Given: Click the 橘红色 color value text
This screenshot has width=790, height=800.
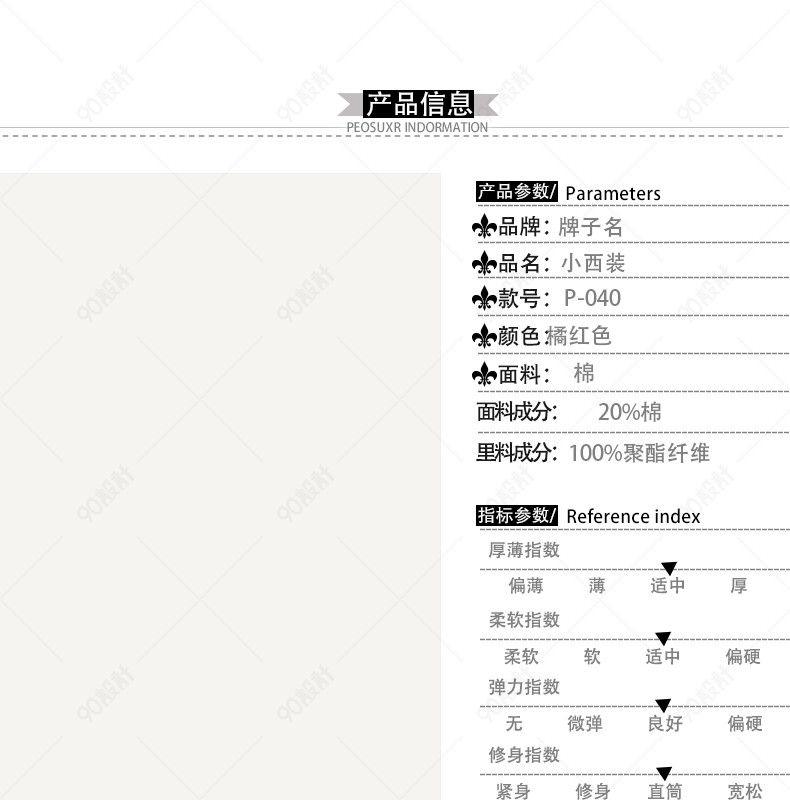Looking at the screenshot, I should [580, 336].
